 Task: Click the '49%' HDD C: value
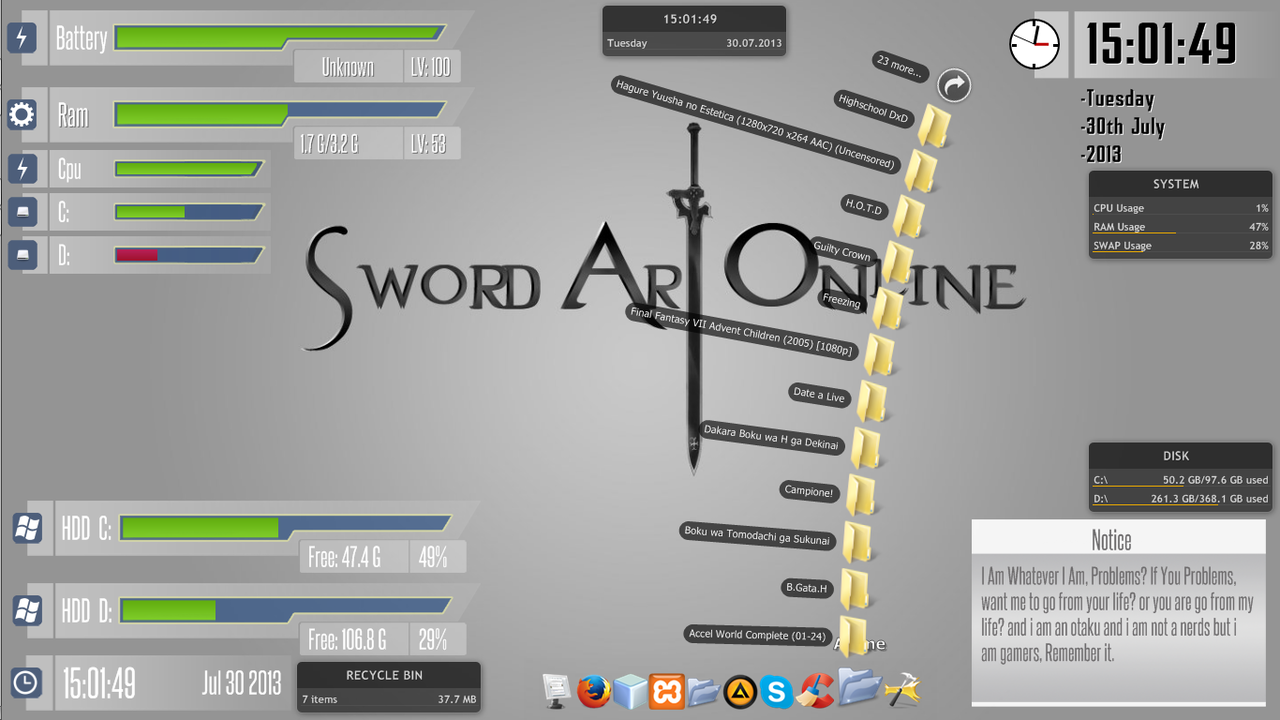click(x=433, y=557)
